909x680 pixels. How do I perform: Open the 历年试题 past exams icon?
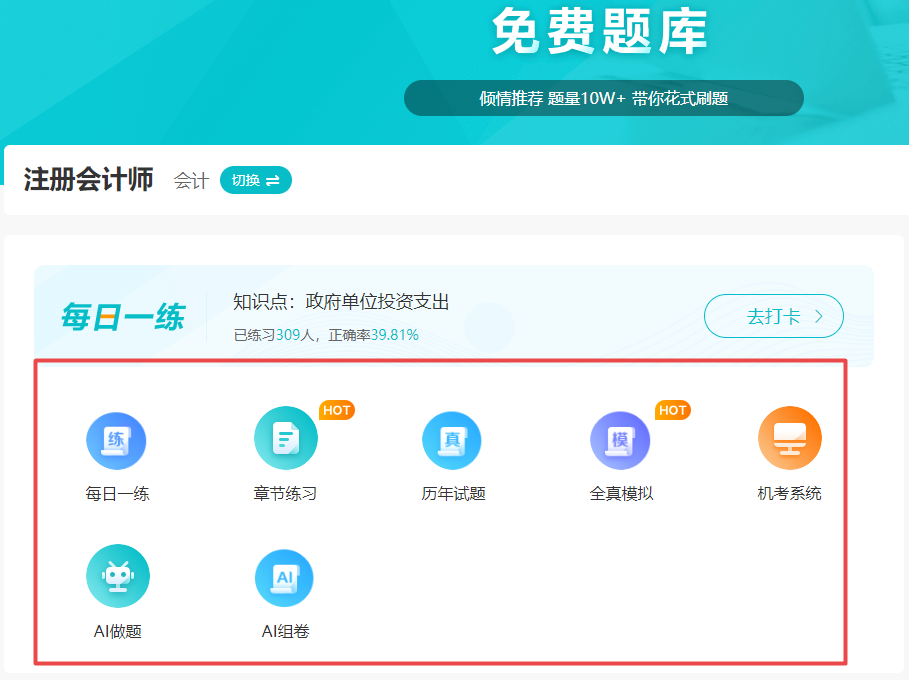(452, 440)
